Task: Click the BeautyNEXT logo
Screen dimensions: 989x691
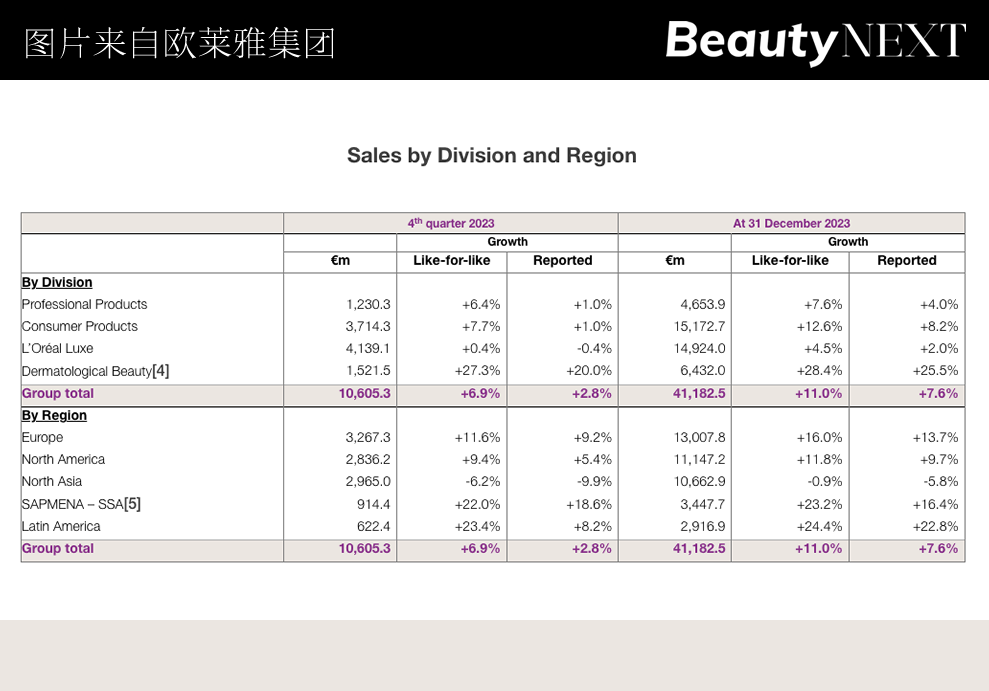Action: point(815,42)
